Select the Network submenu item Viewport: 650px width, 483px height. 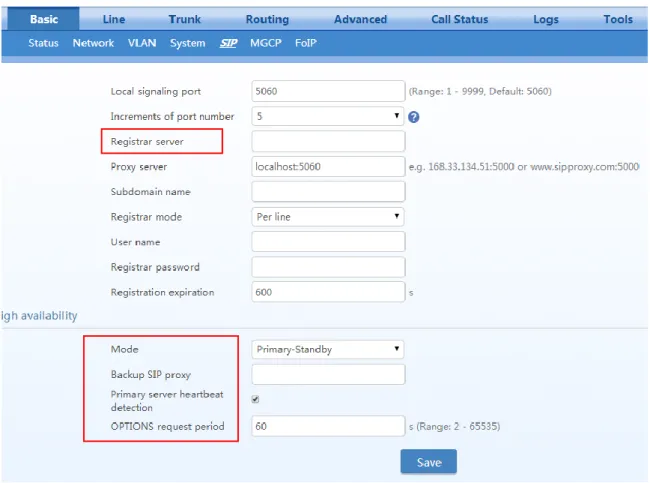coord(93,43)
